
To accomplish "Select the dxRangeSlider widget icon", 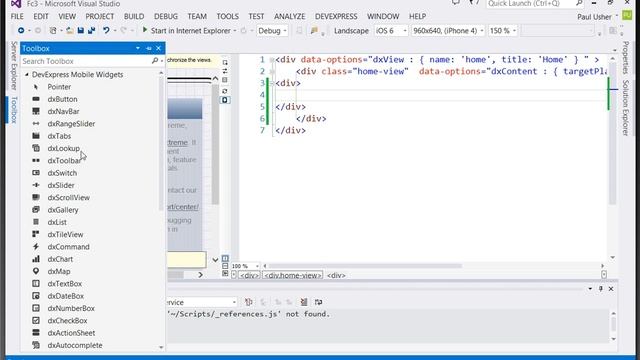I will point(36,123).
